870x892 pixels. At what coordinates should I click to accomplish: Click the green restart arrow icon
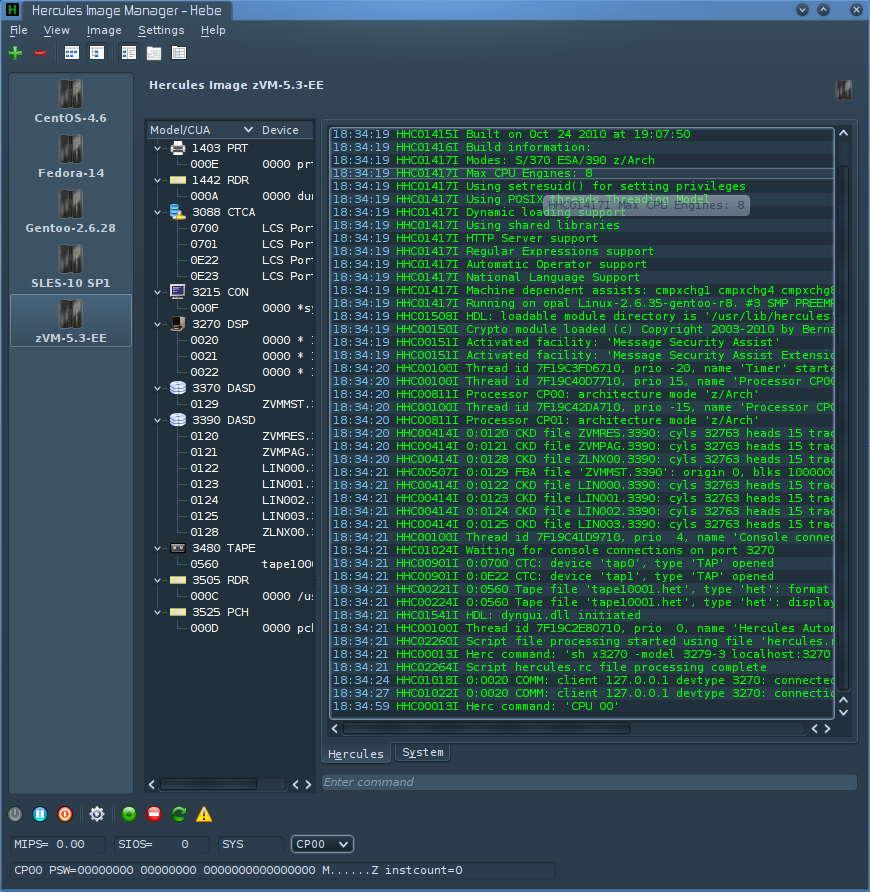(179, 814)
